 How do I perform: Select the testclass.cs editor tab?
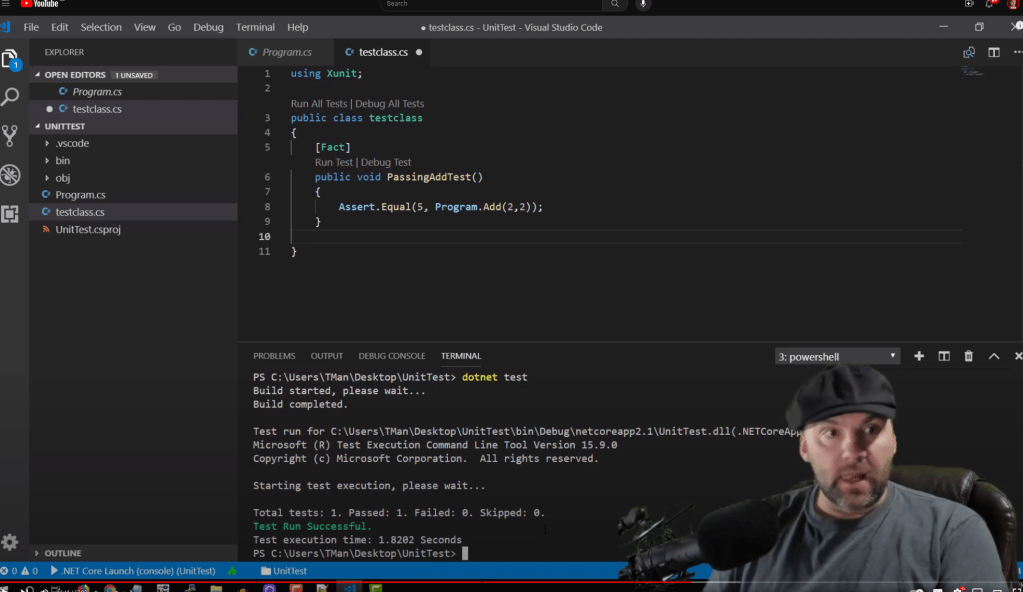click(383, 52)
